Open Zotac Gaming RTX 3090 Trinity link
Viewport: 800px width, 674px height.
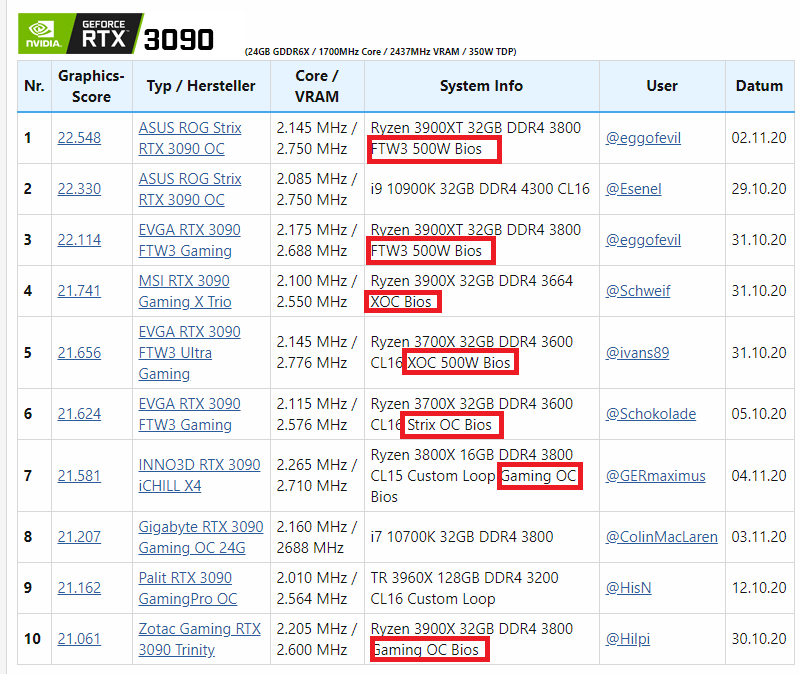(199, 639)
